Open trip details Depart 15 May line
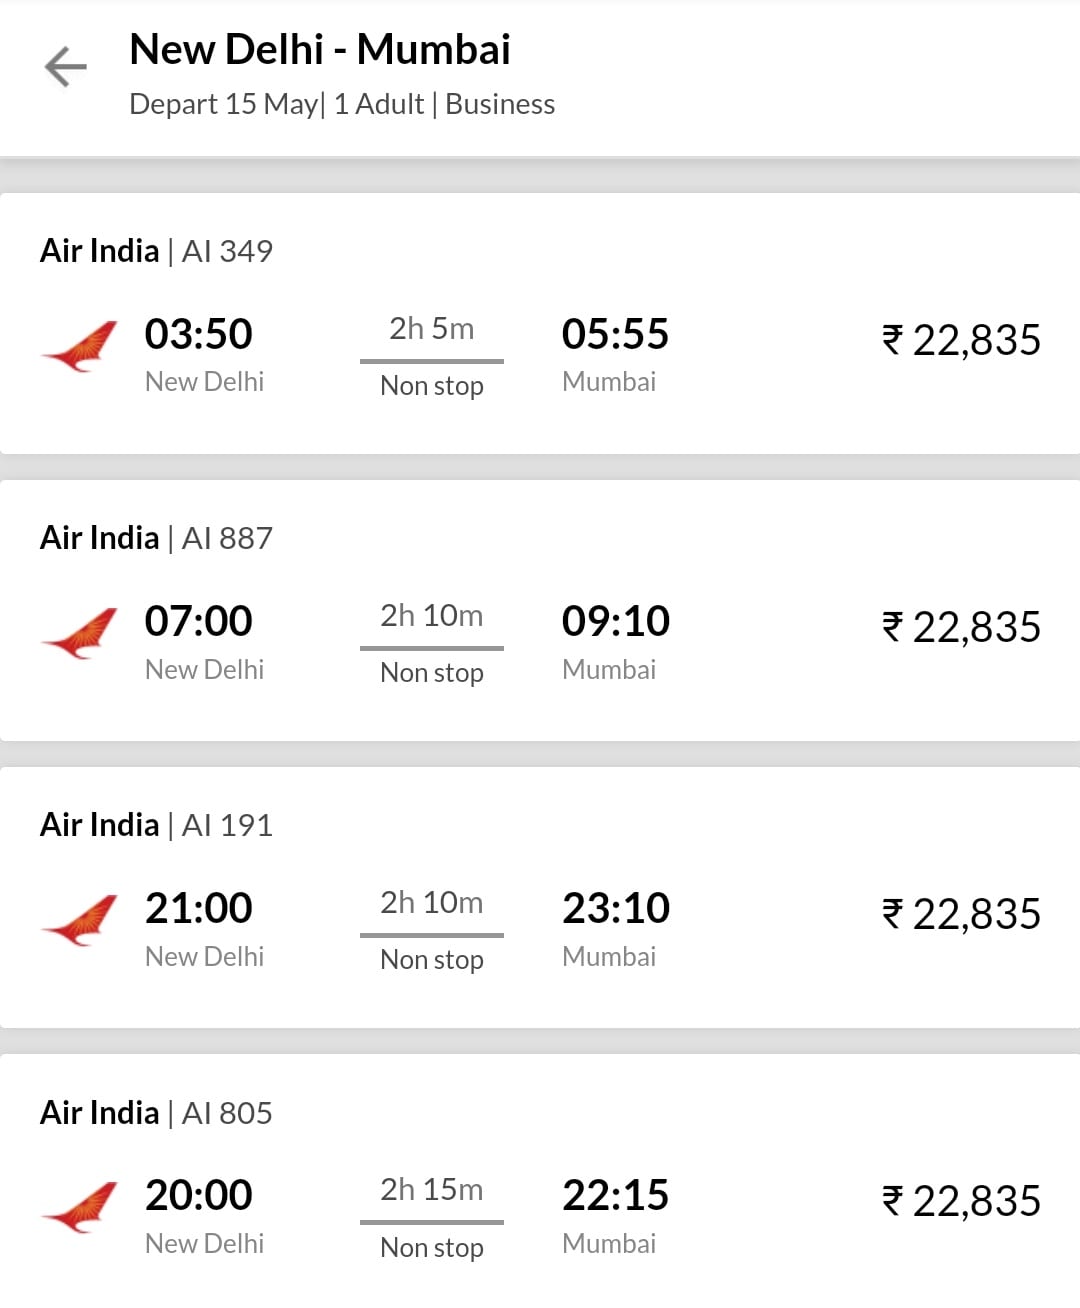 pos(342,104)
